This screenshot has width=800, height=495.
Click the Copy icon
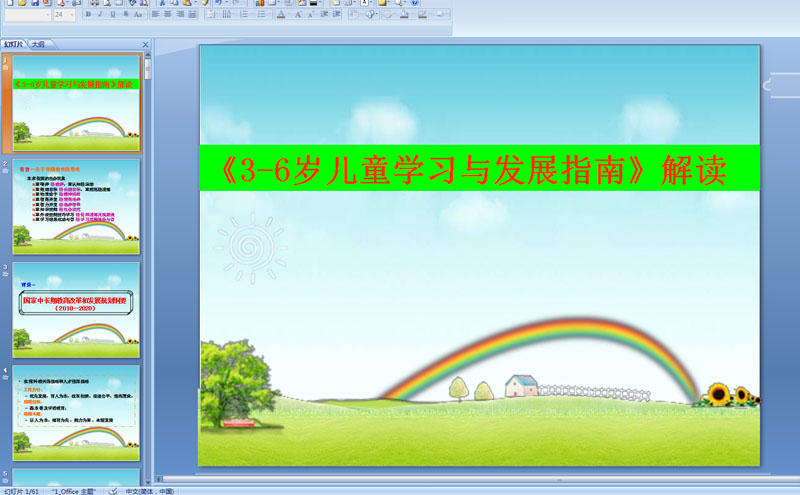[x=174, y=3]
